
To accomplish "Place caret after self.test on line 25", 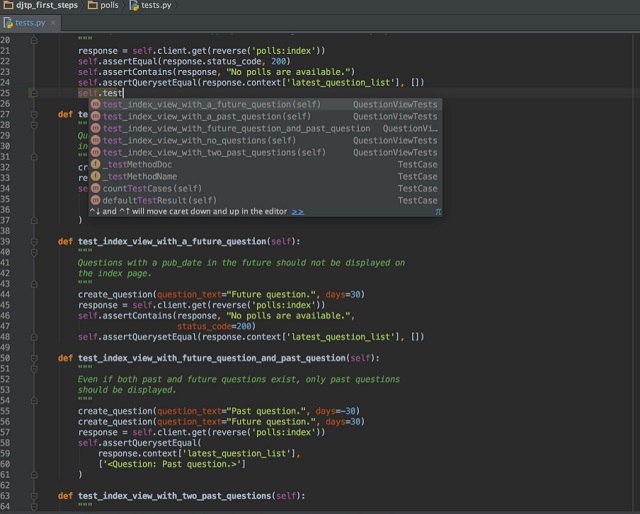I will coord(123,93).
